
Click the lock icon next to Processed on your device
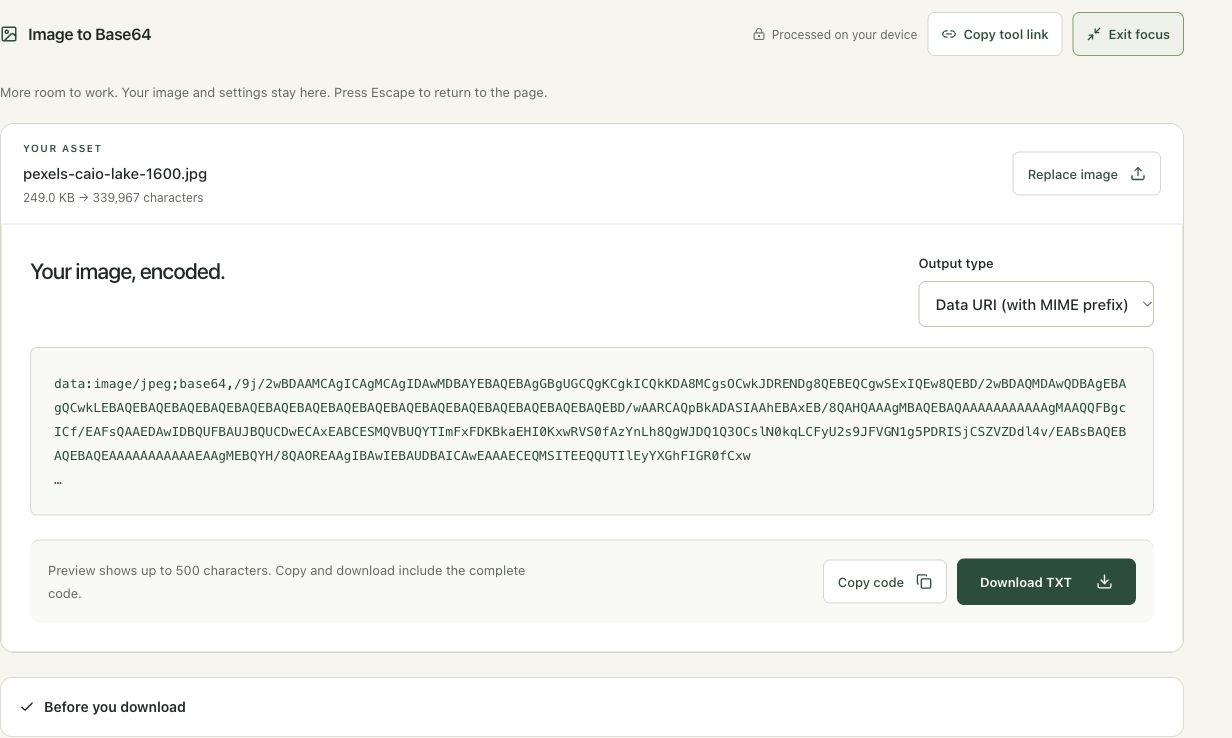point(759,34)
